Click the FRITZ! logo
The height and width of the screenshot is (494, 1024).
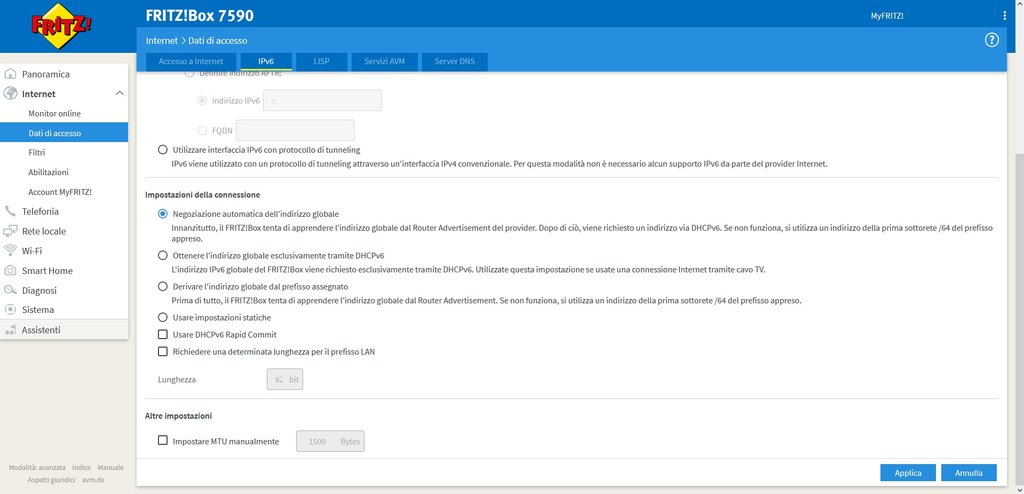[61, 25]
